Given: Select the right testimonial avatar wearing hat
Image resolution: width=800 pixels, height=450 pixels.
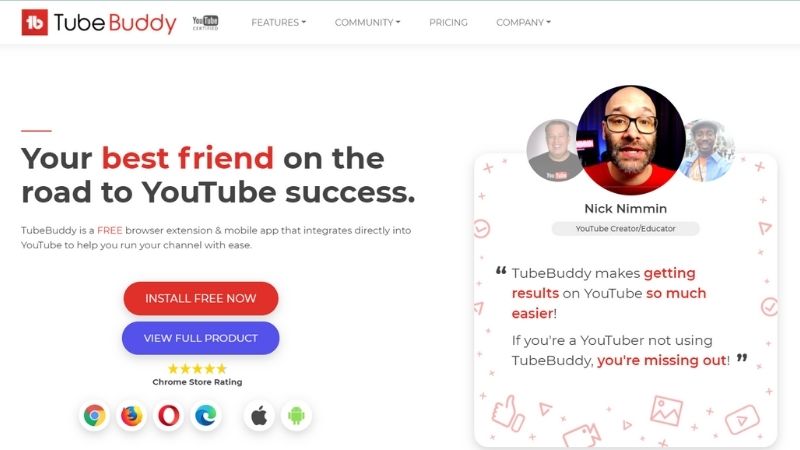Looking at the screenshot, I should (x=708, y=151).
